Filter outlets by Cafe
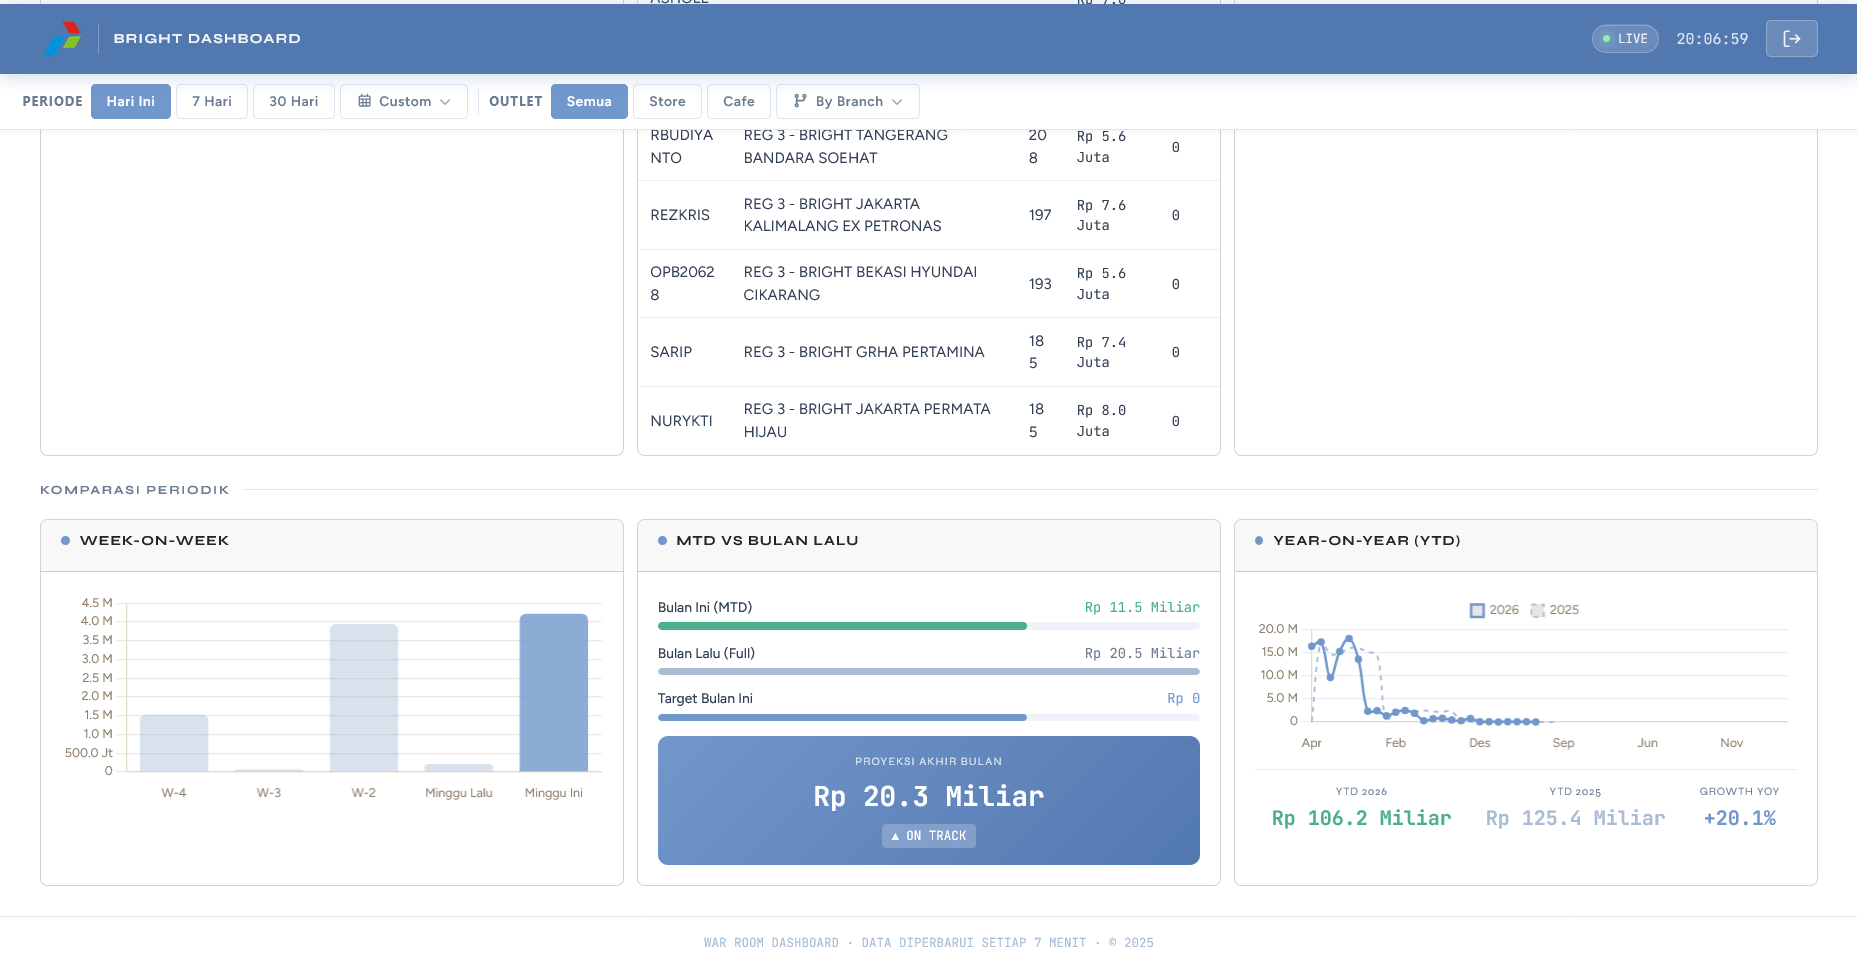The image size is (1857, 968). pyautogui.click(x=739, y=101)
